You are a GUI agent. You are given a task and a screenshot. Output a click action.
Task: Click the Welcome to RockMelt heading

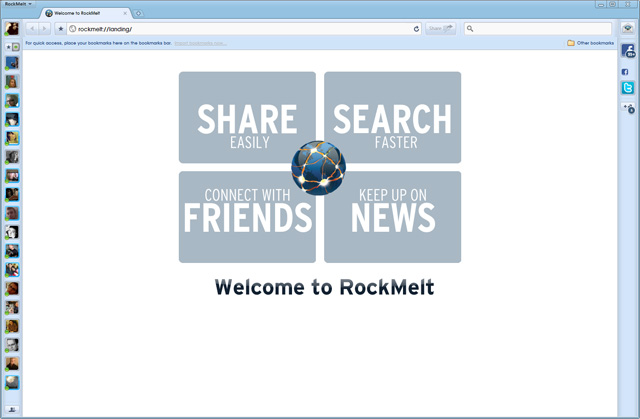tap(324, 287)
